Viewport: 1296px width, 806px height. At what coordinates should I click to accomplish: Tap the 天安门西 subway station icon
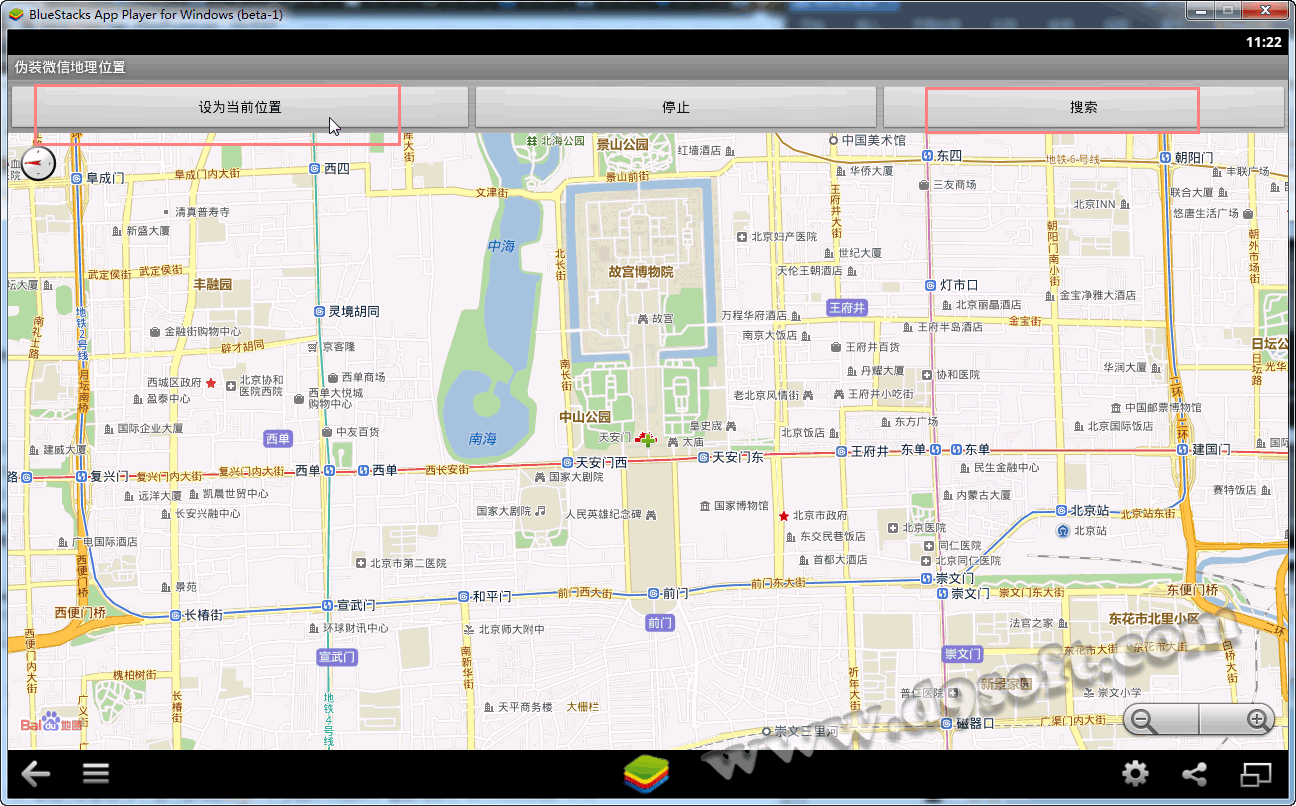[x=567, y=462]
